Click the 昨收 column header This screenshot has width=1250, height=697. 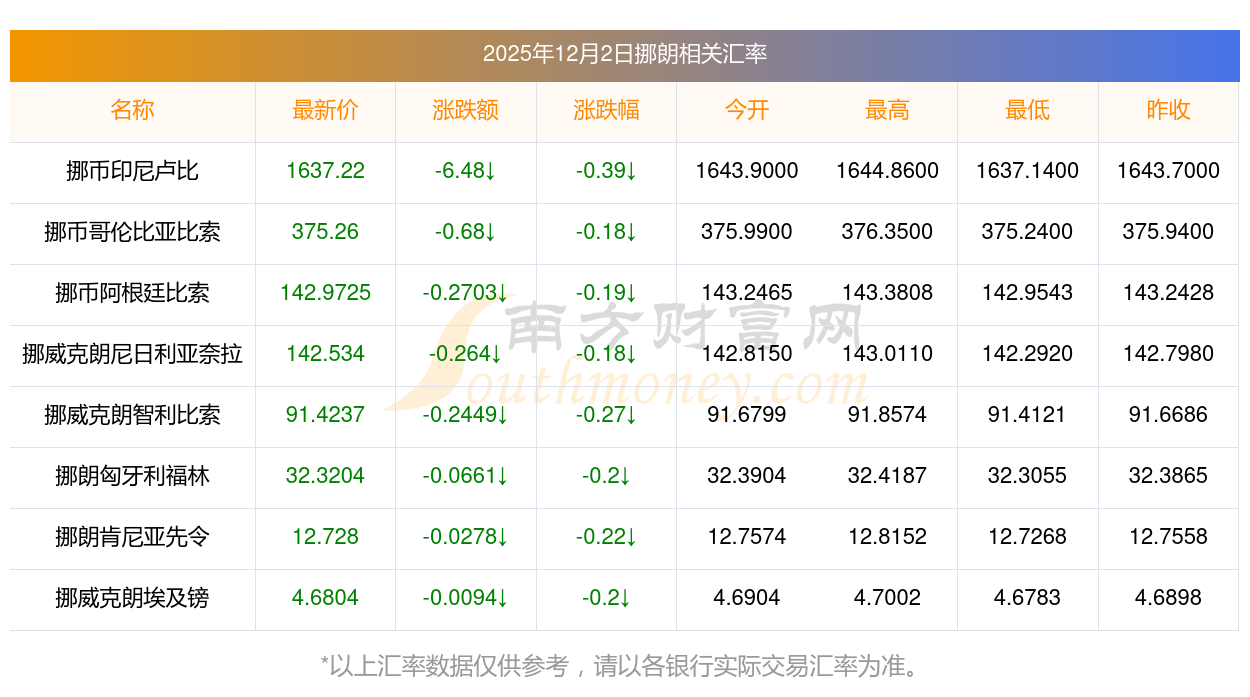(x=1168, y=110)
